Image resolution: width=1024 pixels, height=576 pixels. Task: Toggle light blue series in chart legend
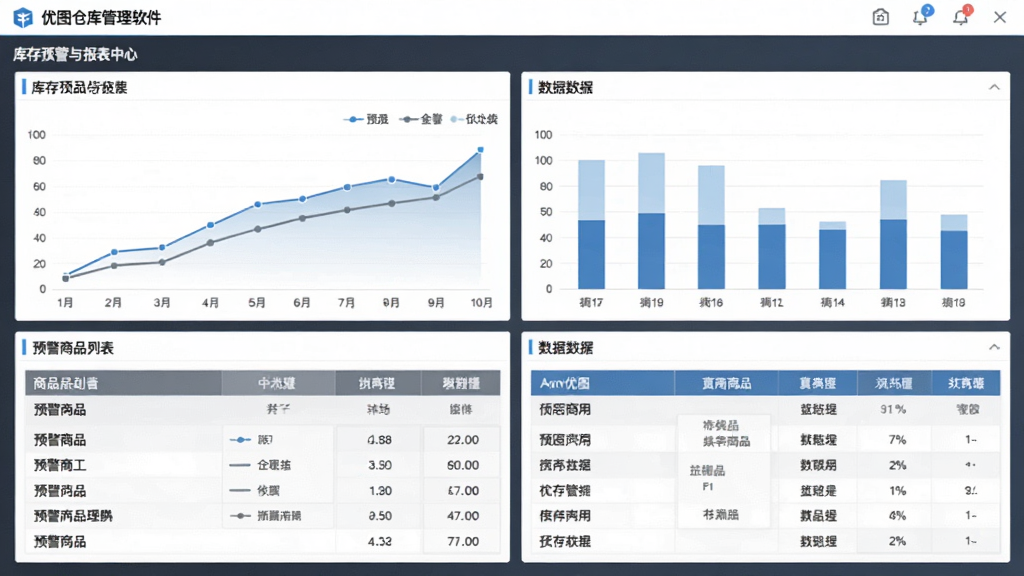click(474, 119)
